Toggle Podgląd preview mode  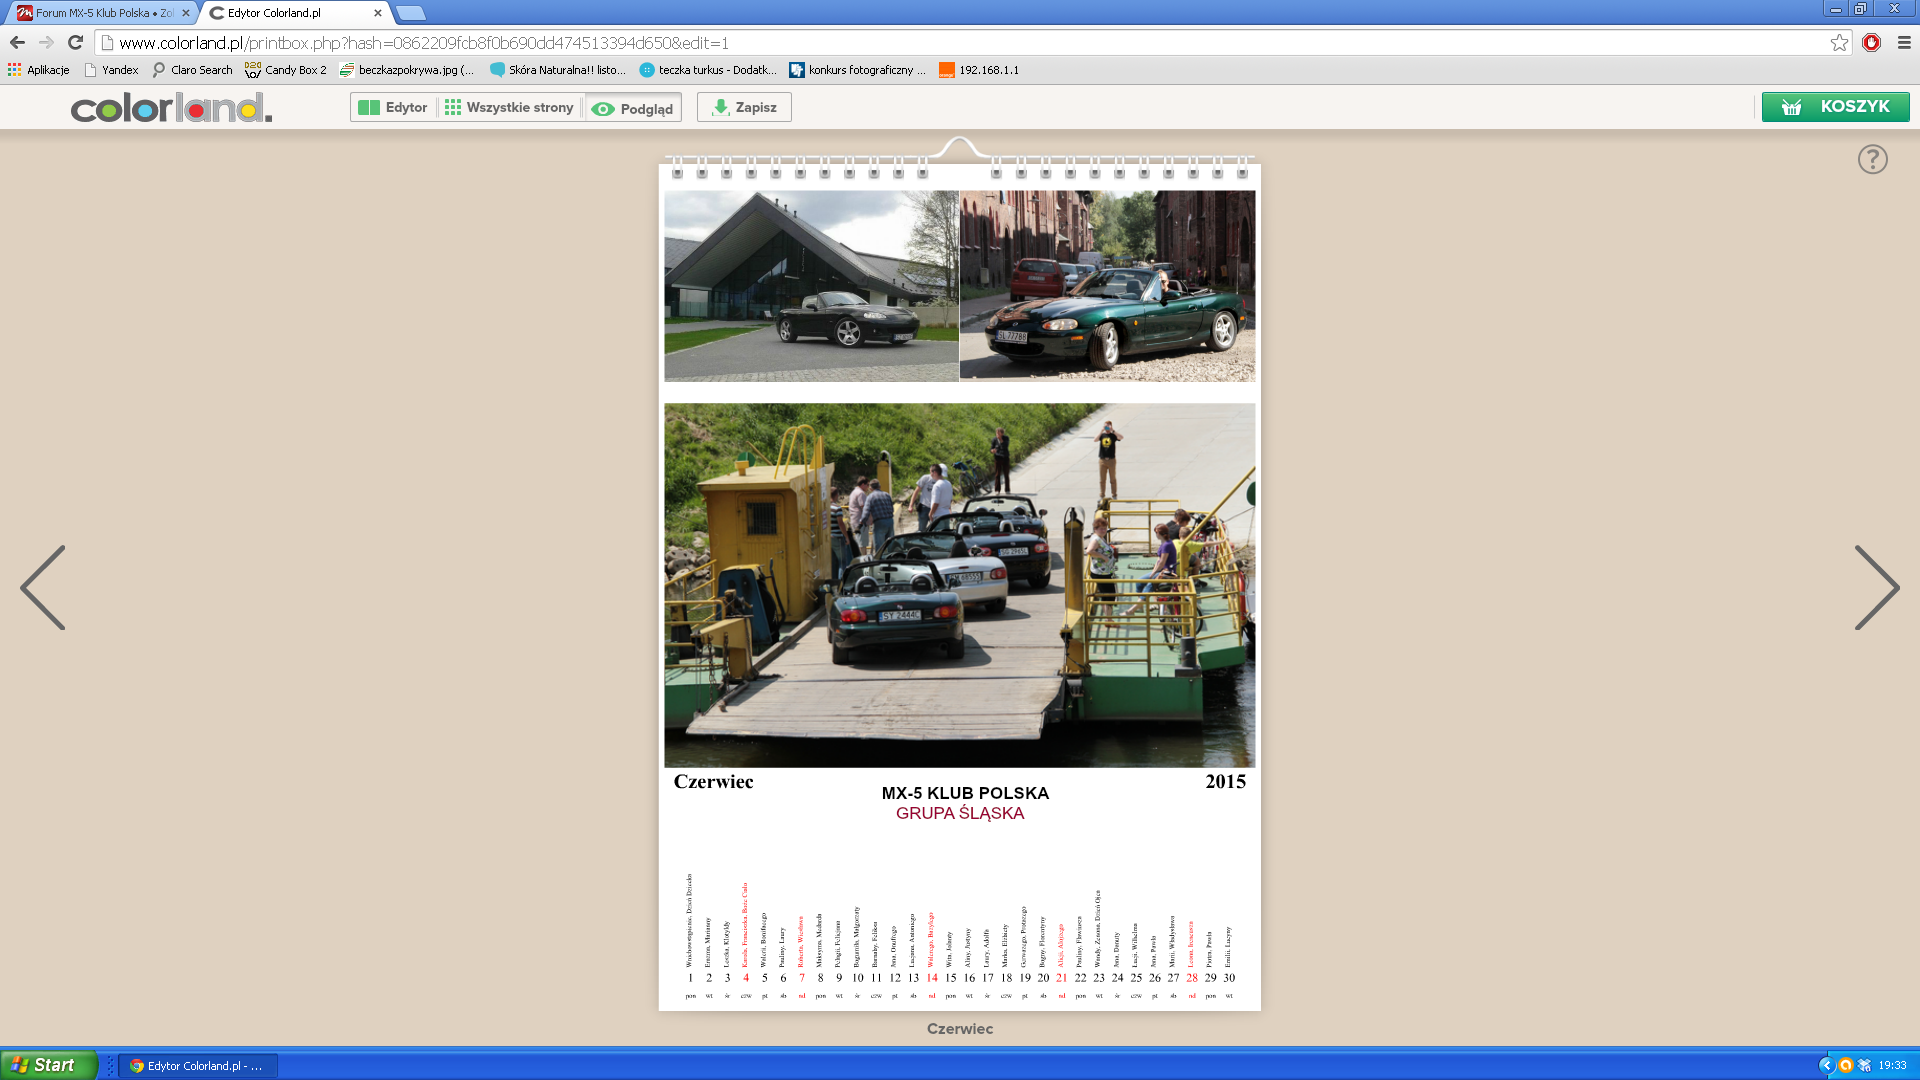pyautogui.click(x=633, y=108)
